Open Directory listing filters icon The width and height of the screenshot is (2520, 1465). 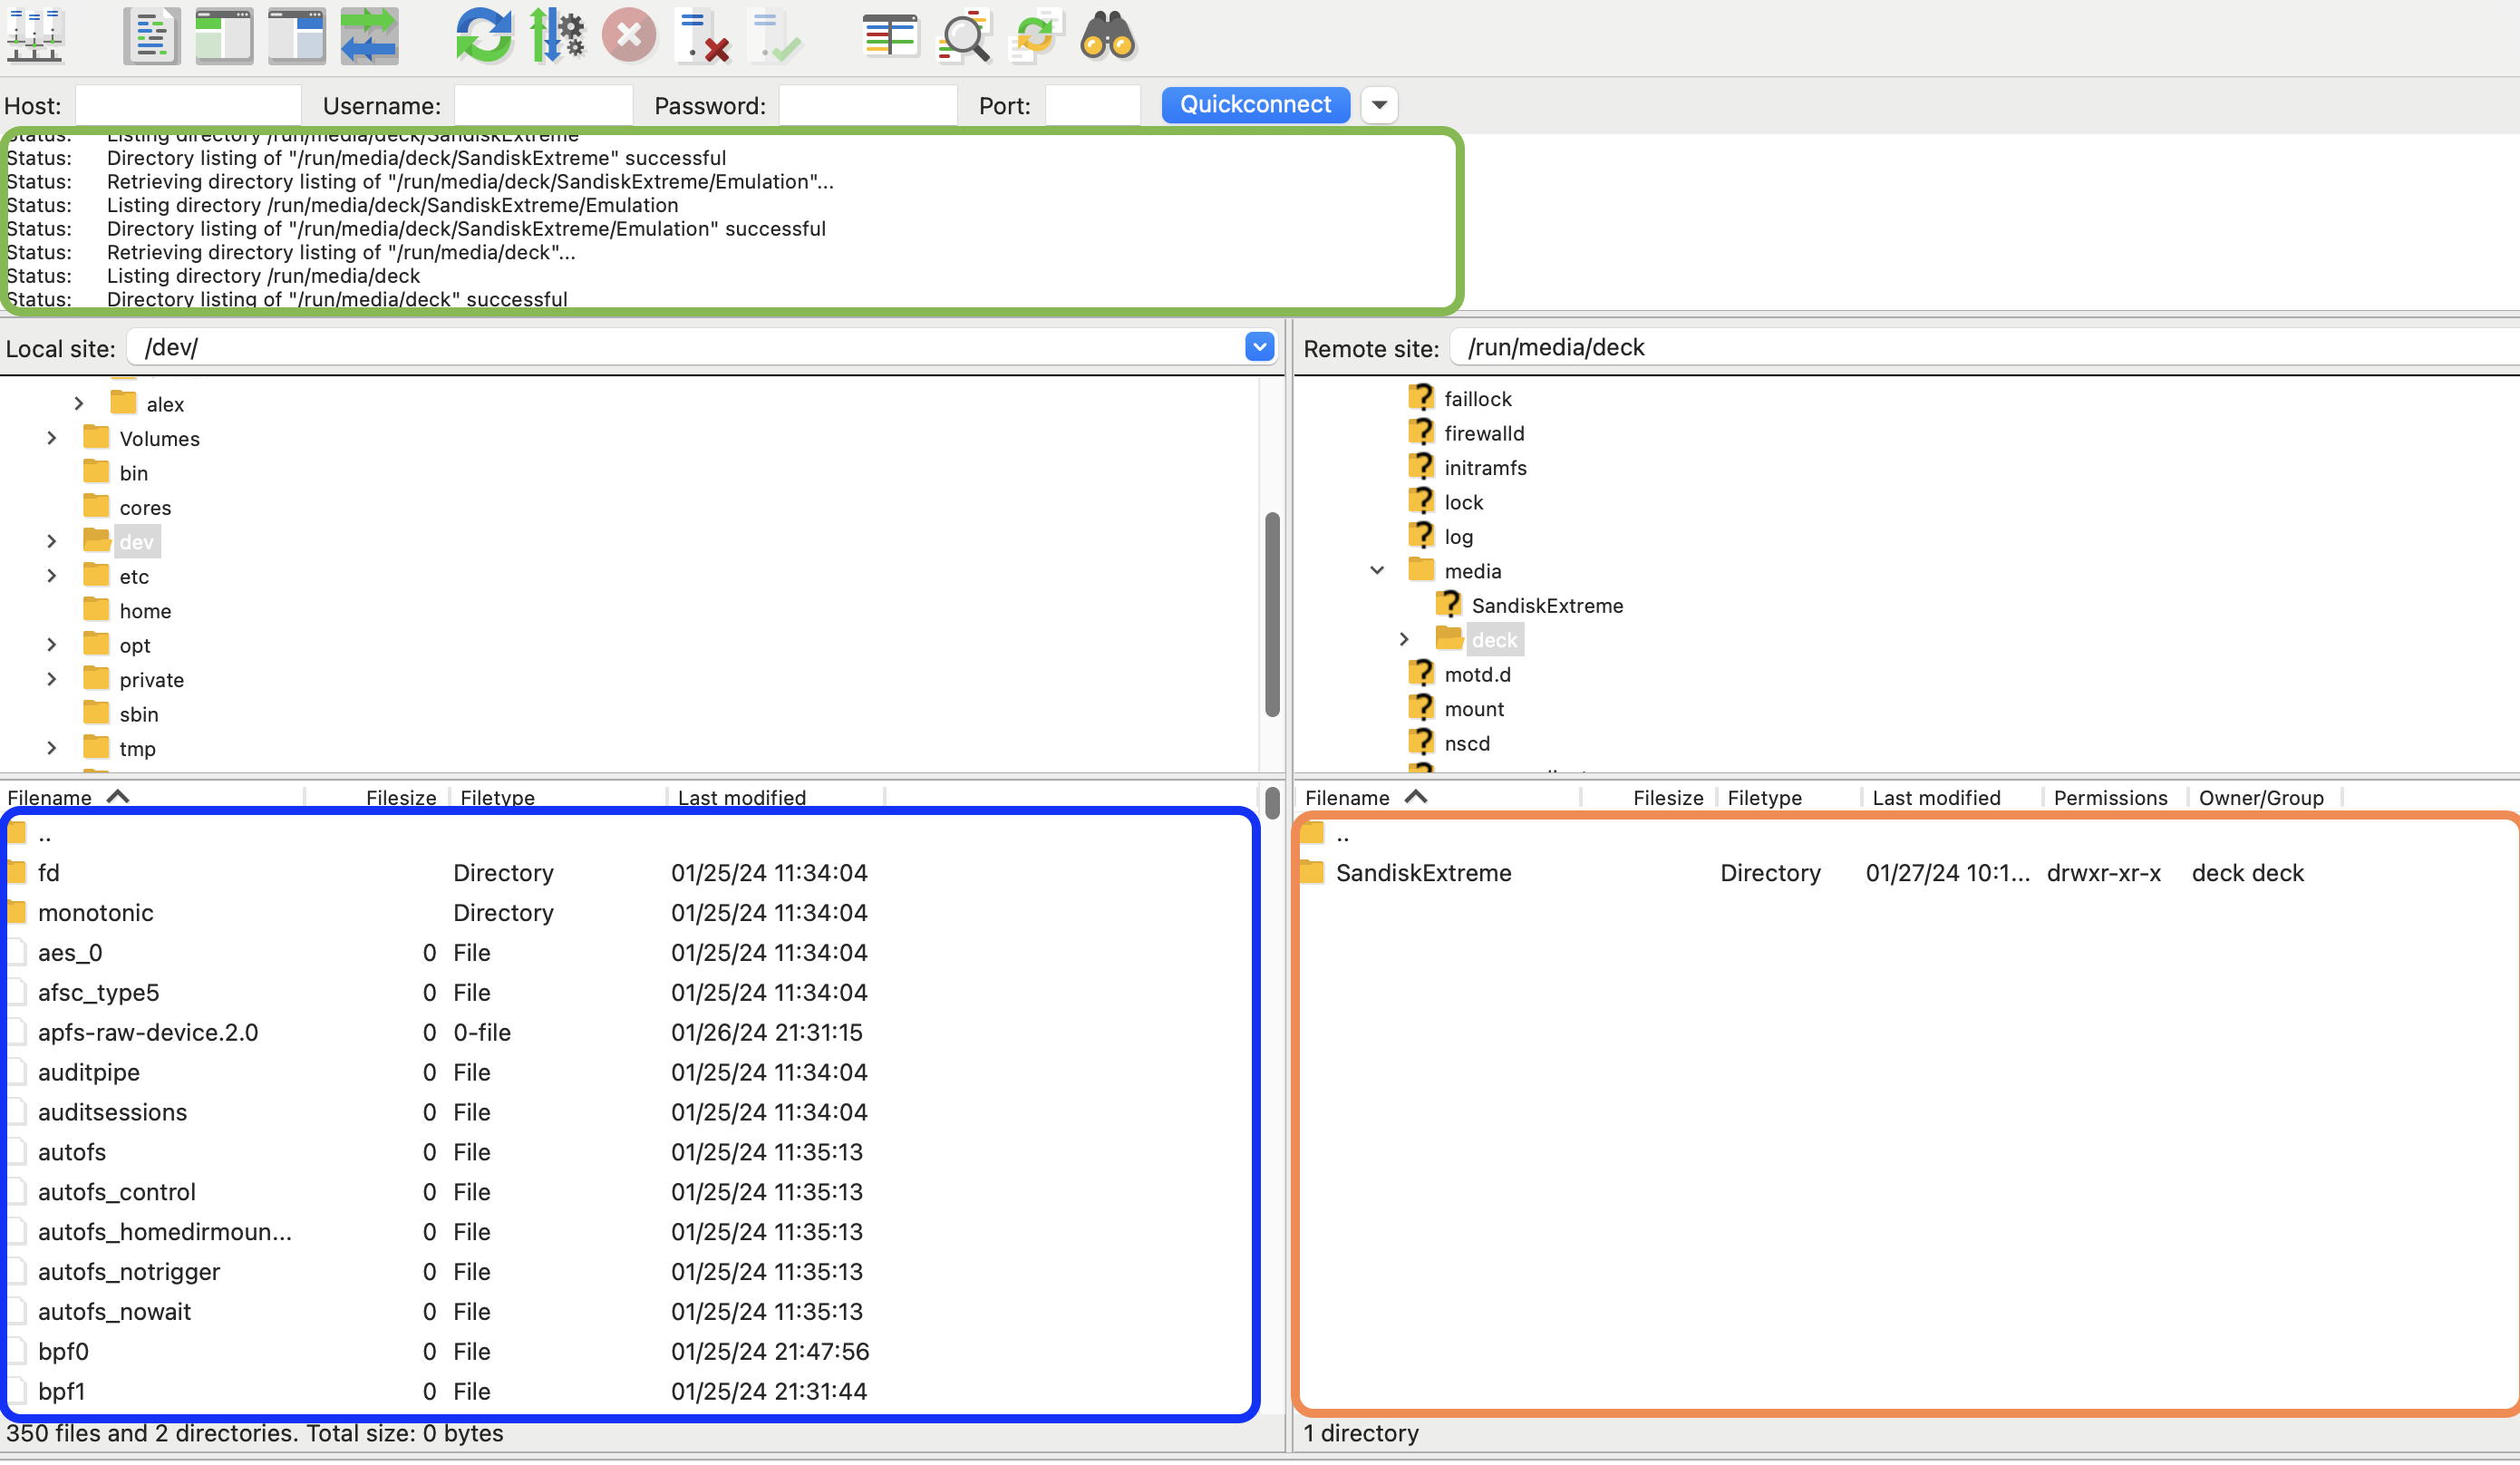[x=890, y=36]
